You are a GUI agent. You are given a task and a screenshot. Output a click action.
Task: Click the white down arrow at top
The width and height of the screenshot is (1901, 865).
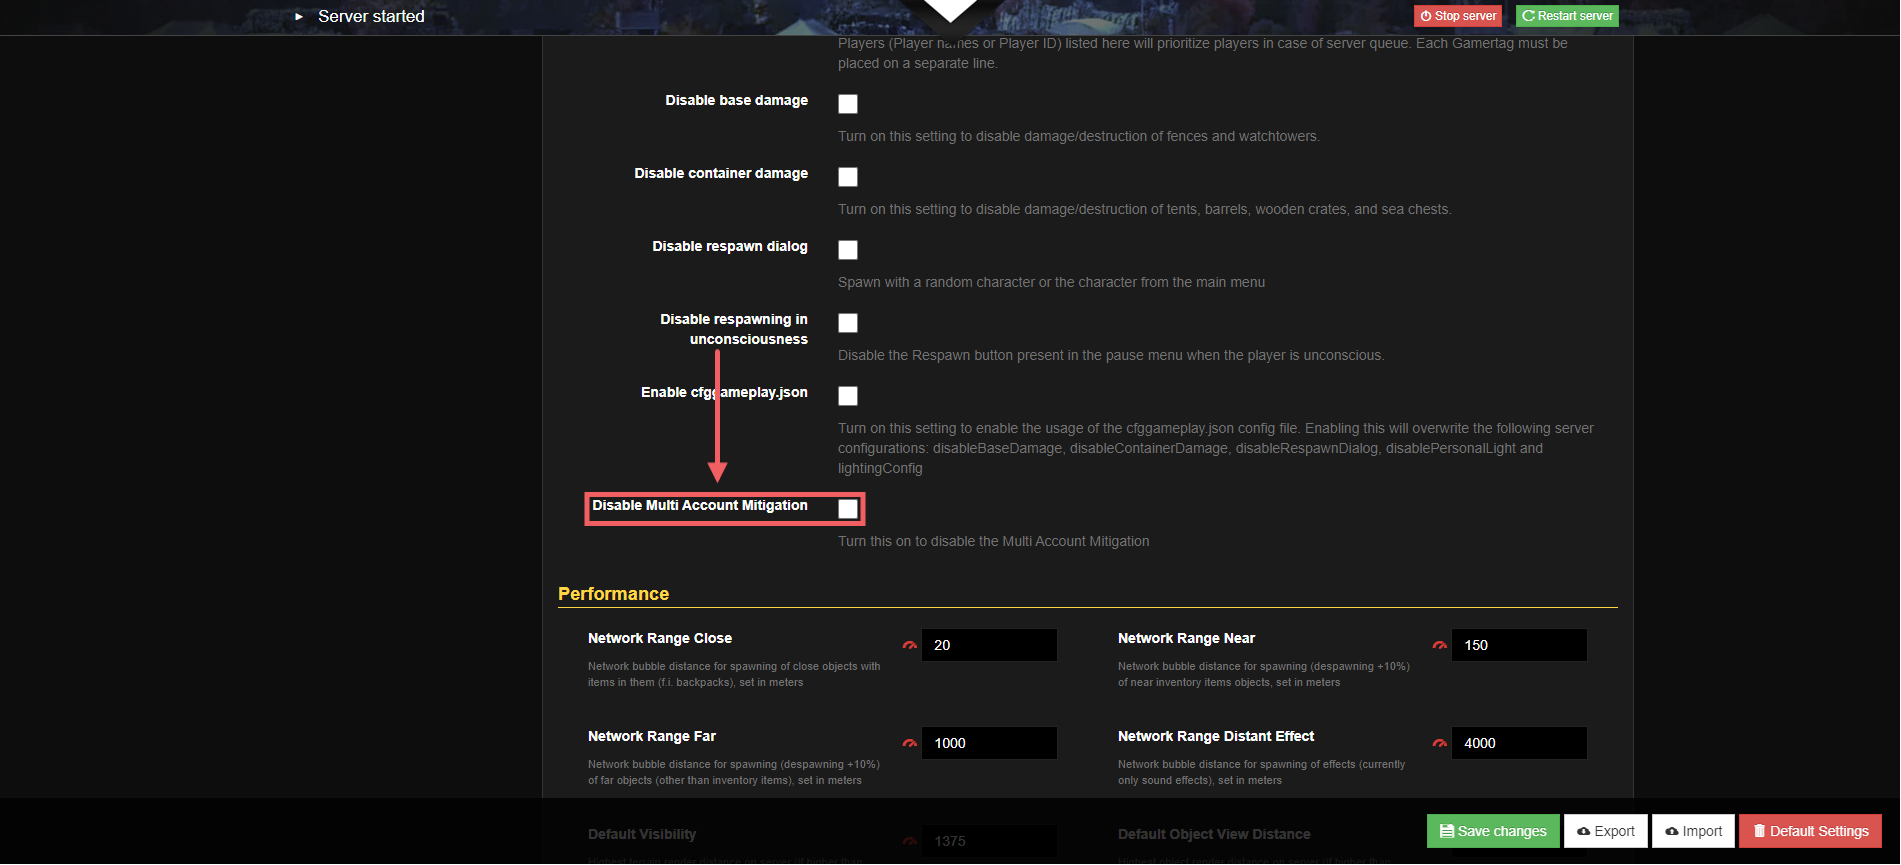click(x=950, y=10)
